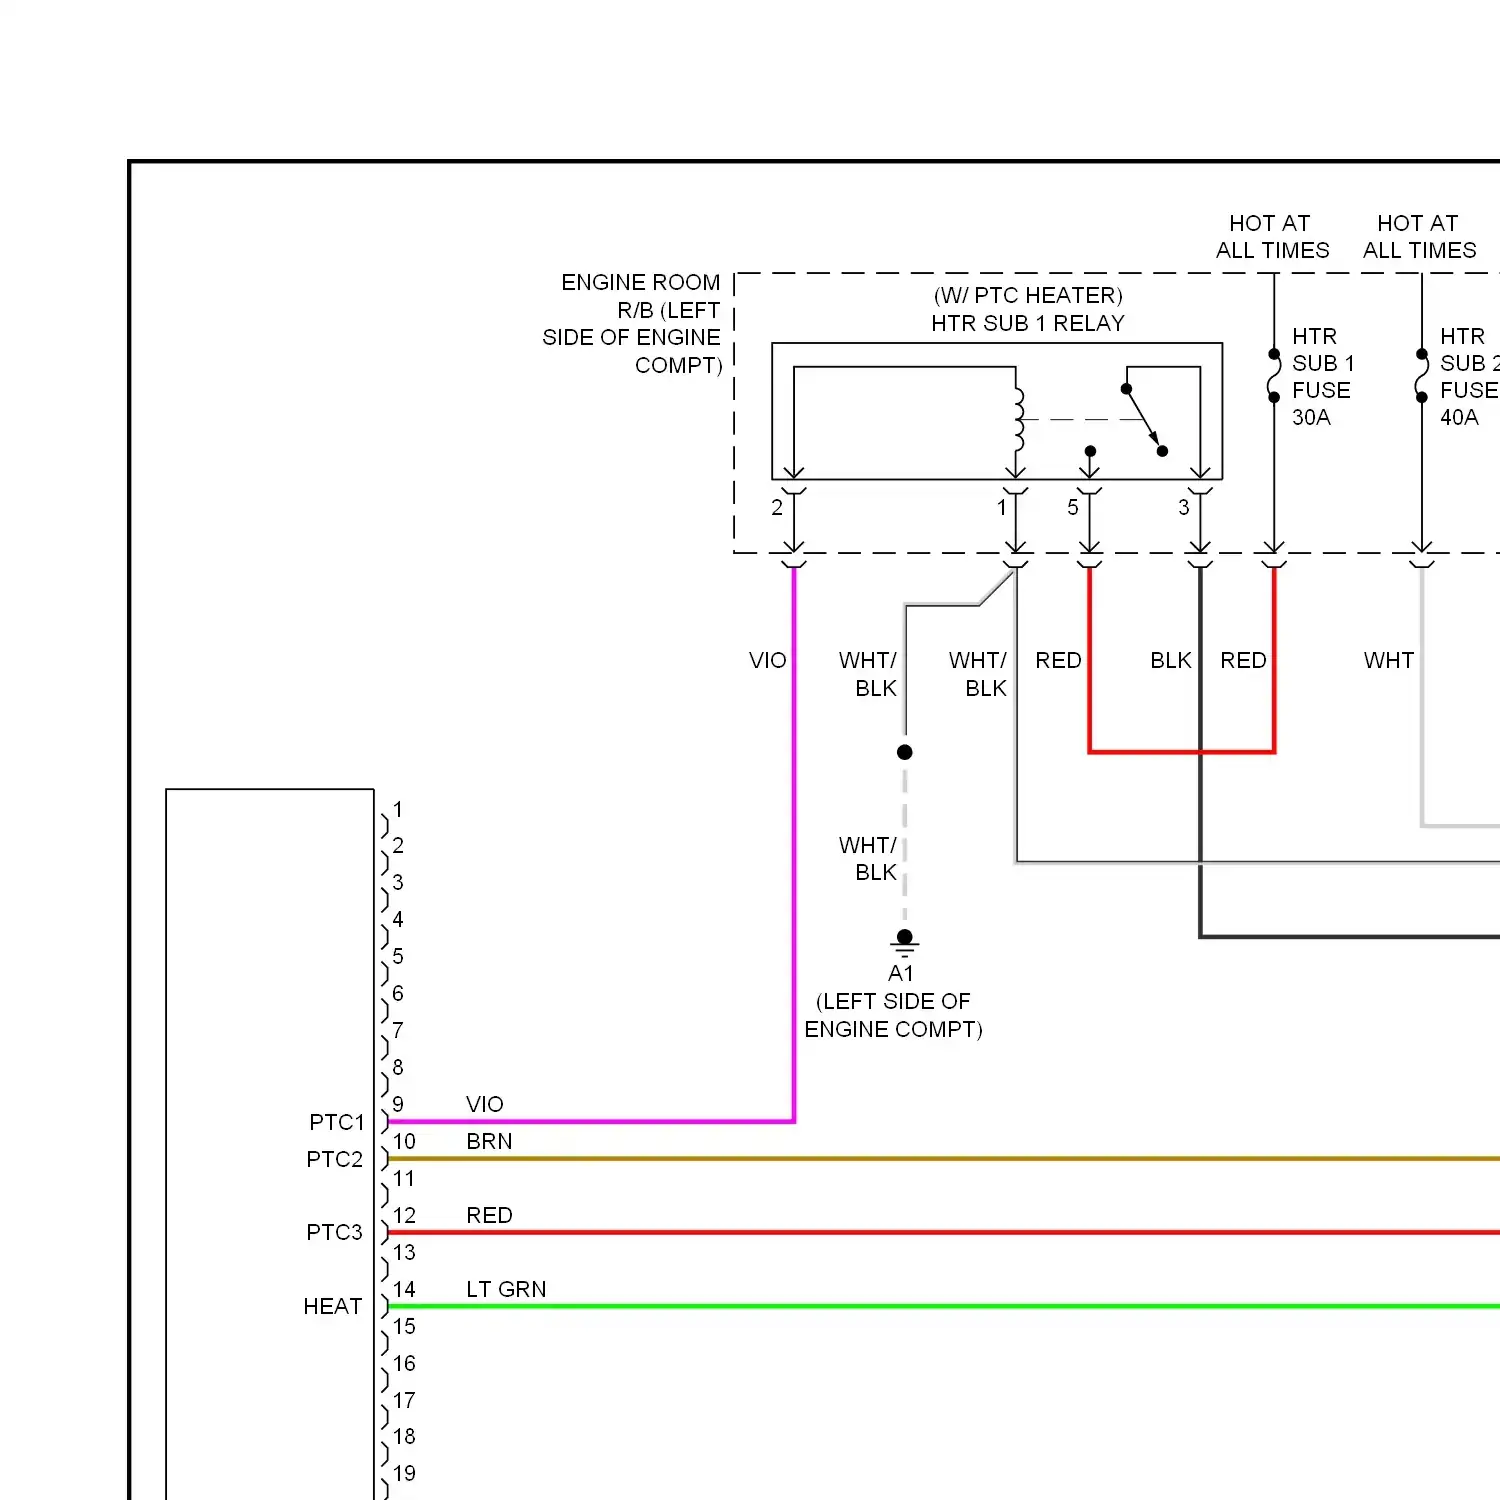Select the HTR SUB 1 FUSE 30A label
The height and width of the screenshot is (1500, 1500).
coord(1323,376)
